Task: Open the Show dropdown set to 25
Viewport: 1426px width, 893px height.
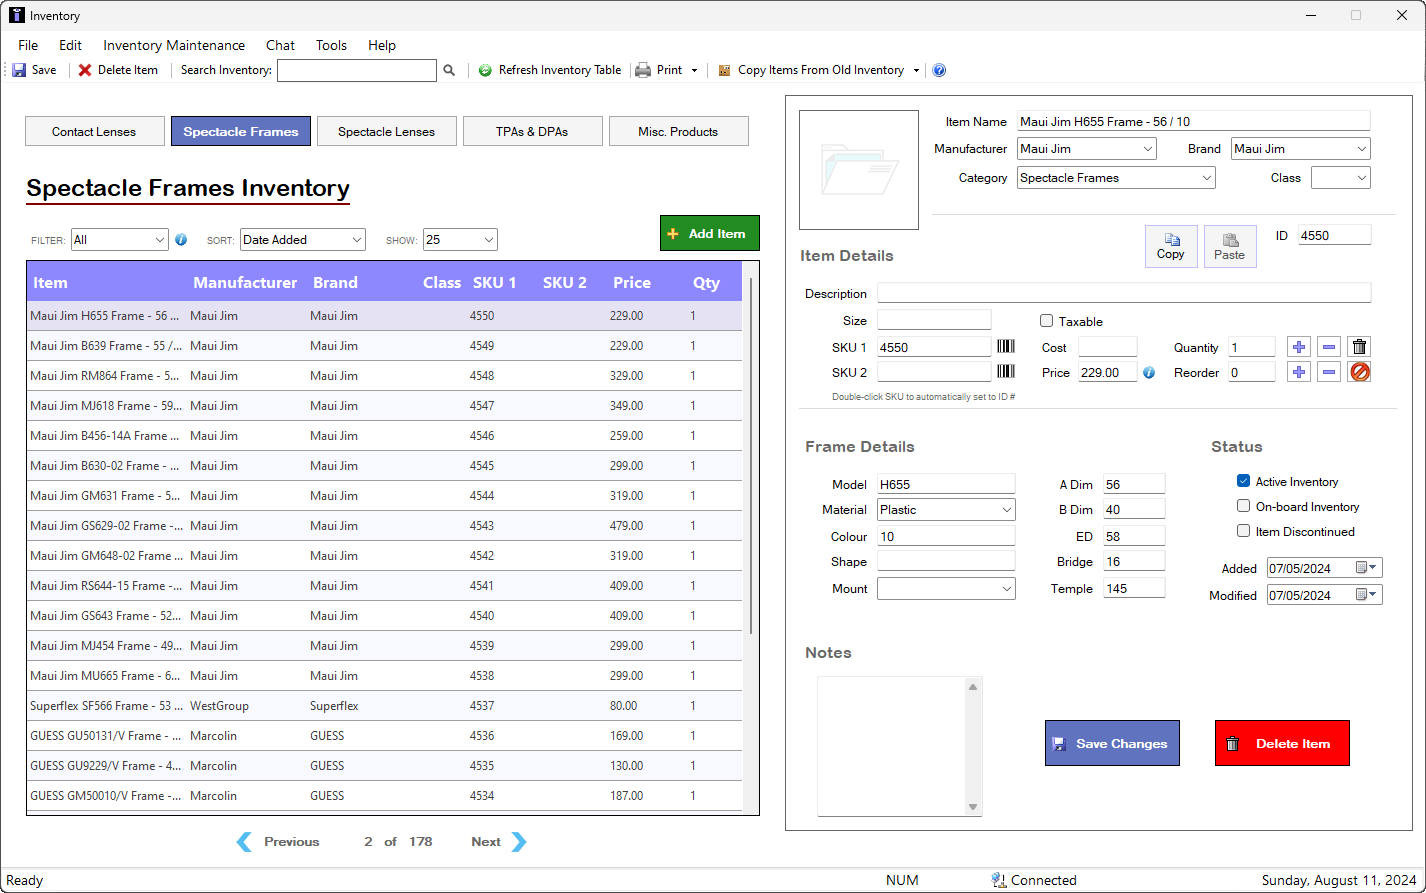Action: pos(460,240)
